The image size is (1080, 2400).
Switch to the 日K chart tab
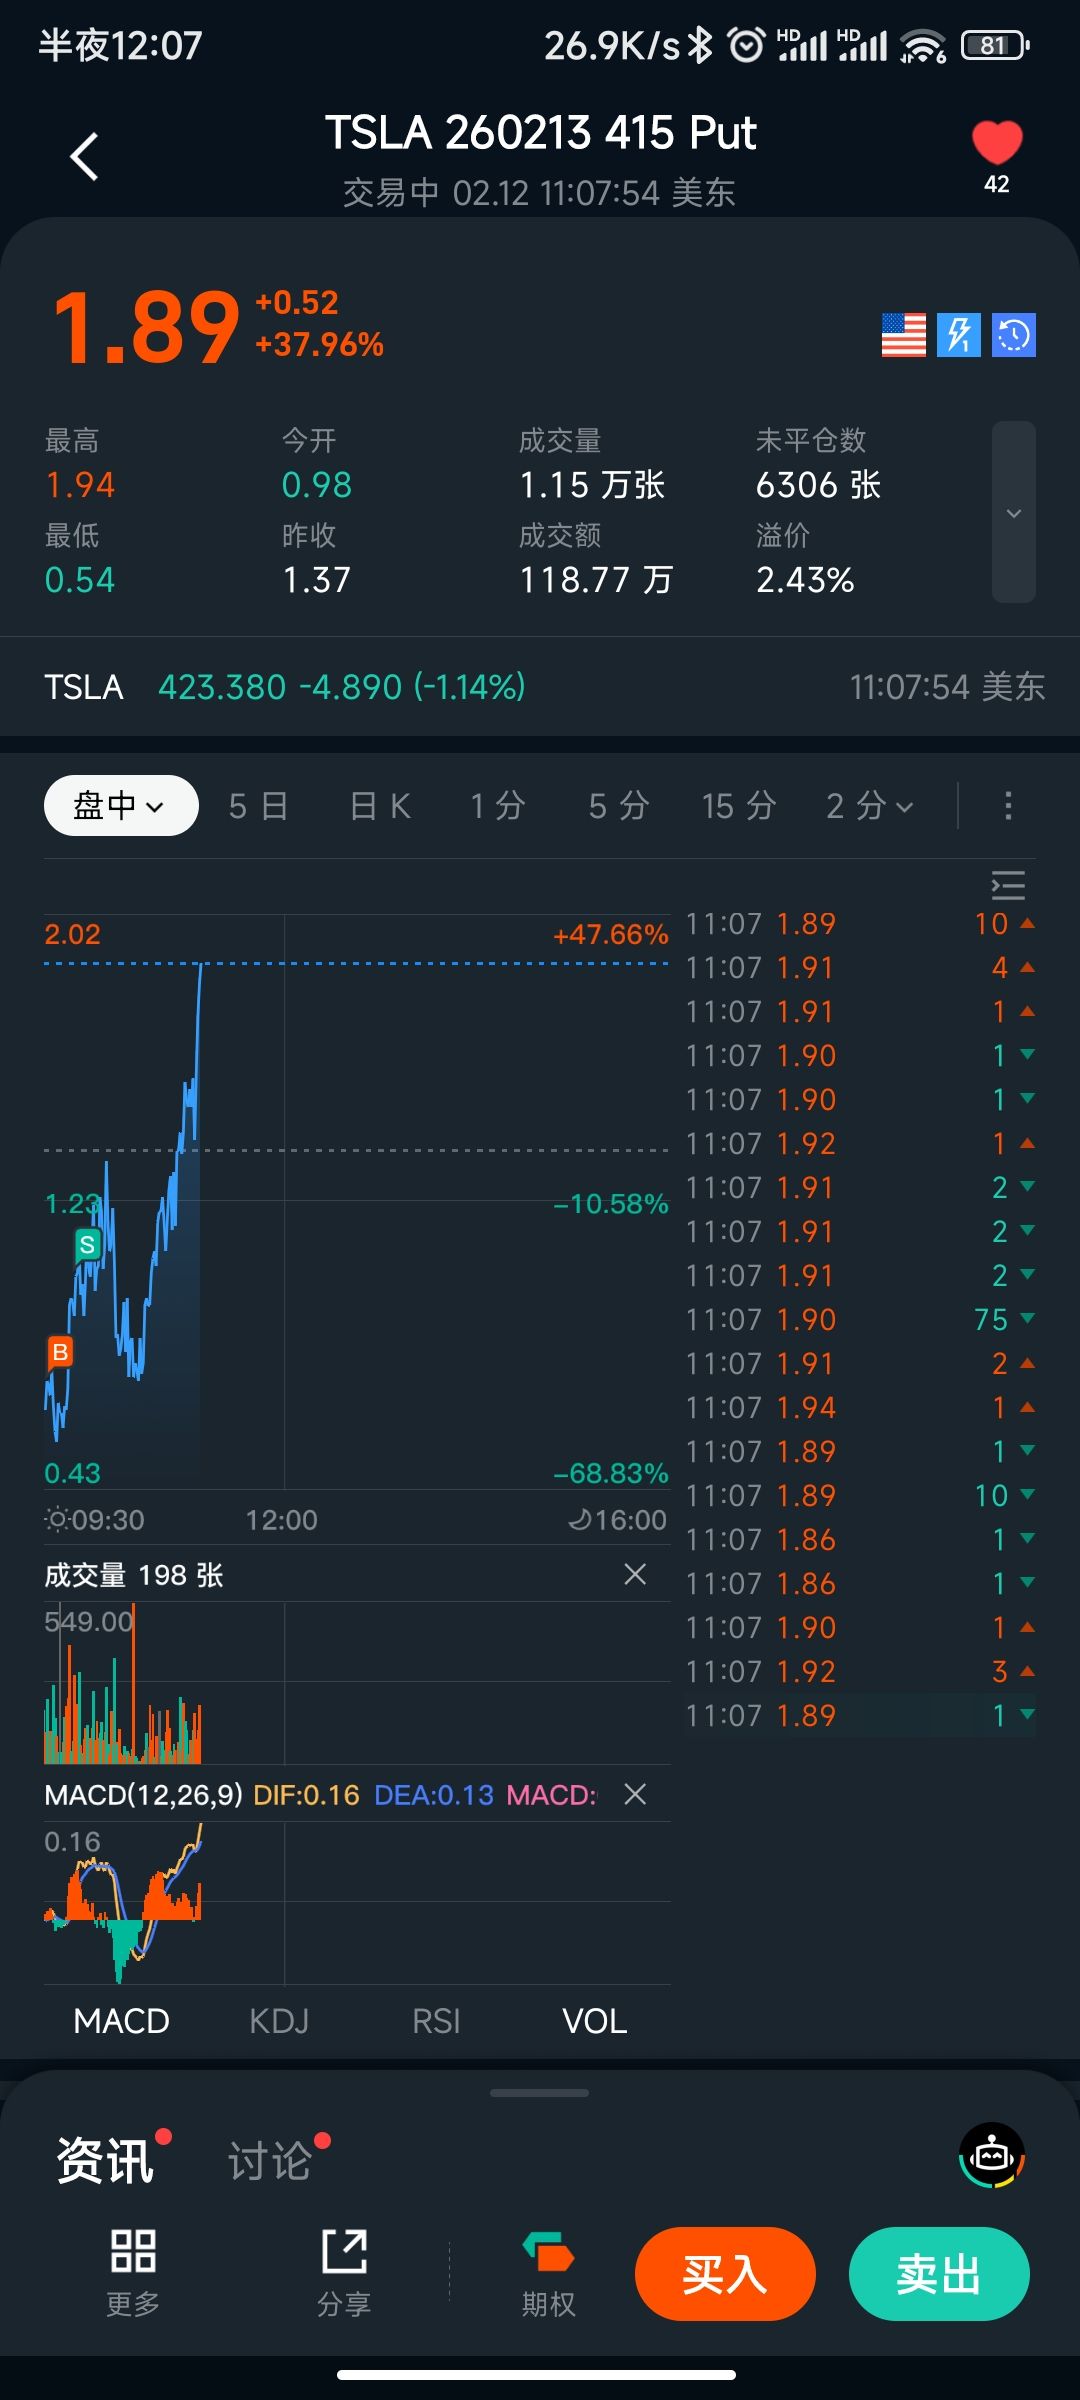[x=380, y=805]
